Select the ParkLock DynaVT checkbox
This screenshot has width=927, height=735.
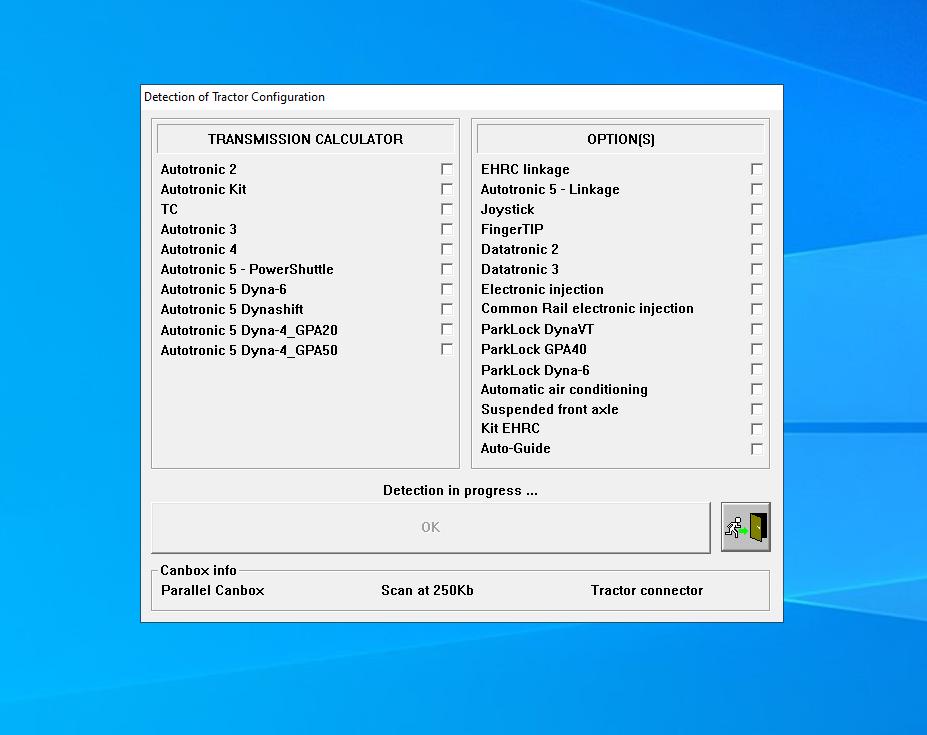757,329
